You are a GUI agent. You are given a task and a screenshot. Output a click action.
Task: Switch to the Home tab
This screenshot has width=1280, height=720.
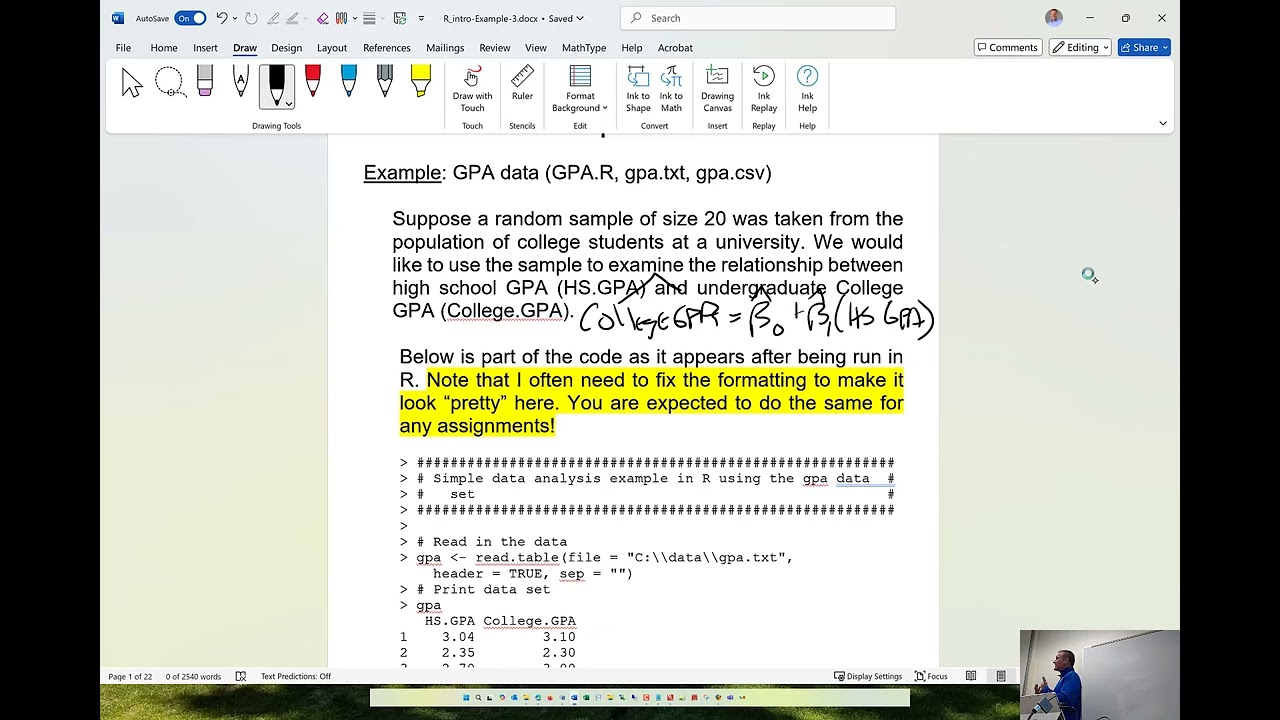pyautogui.click(x=164, y=47)
